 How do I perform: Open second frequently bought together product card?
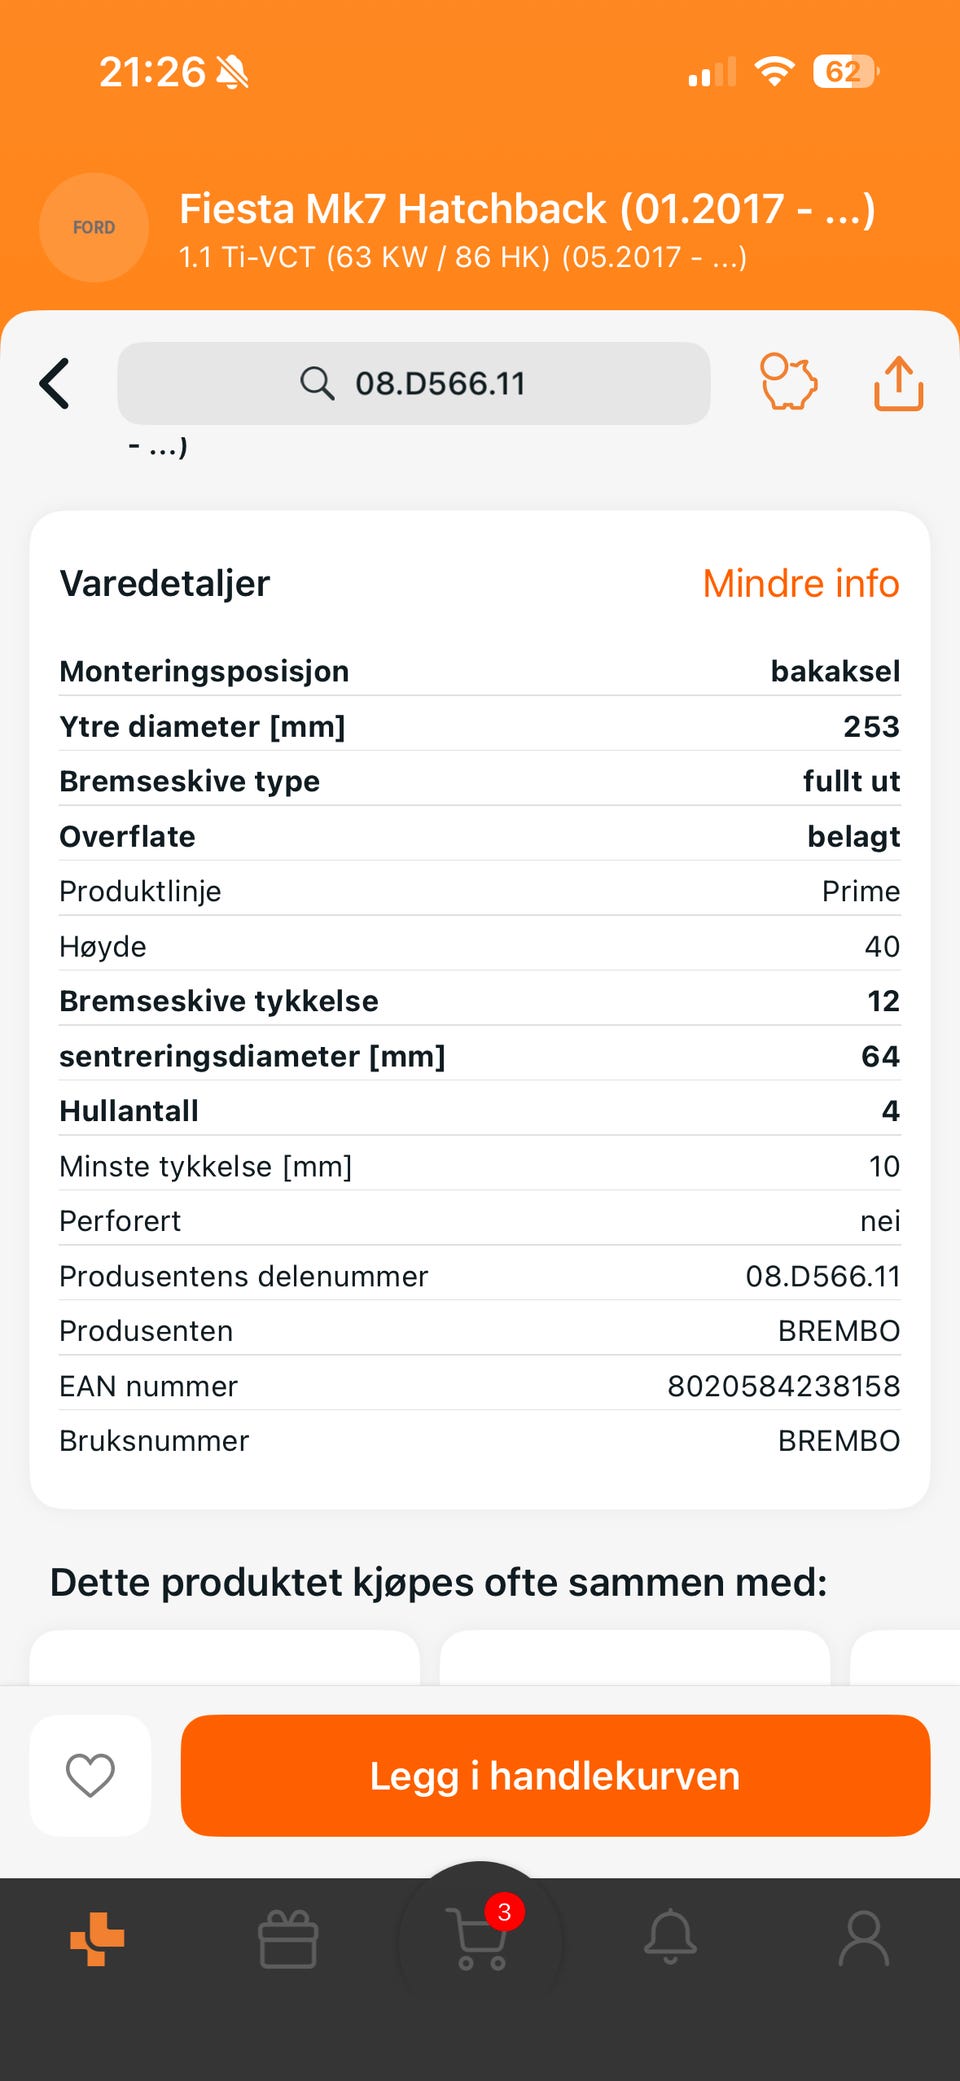point(635,1657)
